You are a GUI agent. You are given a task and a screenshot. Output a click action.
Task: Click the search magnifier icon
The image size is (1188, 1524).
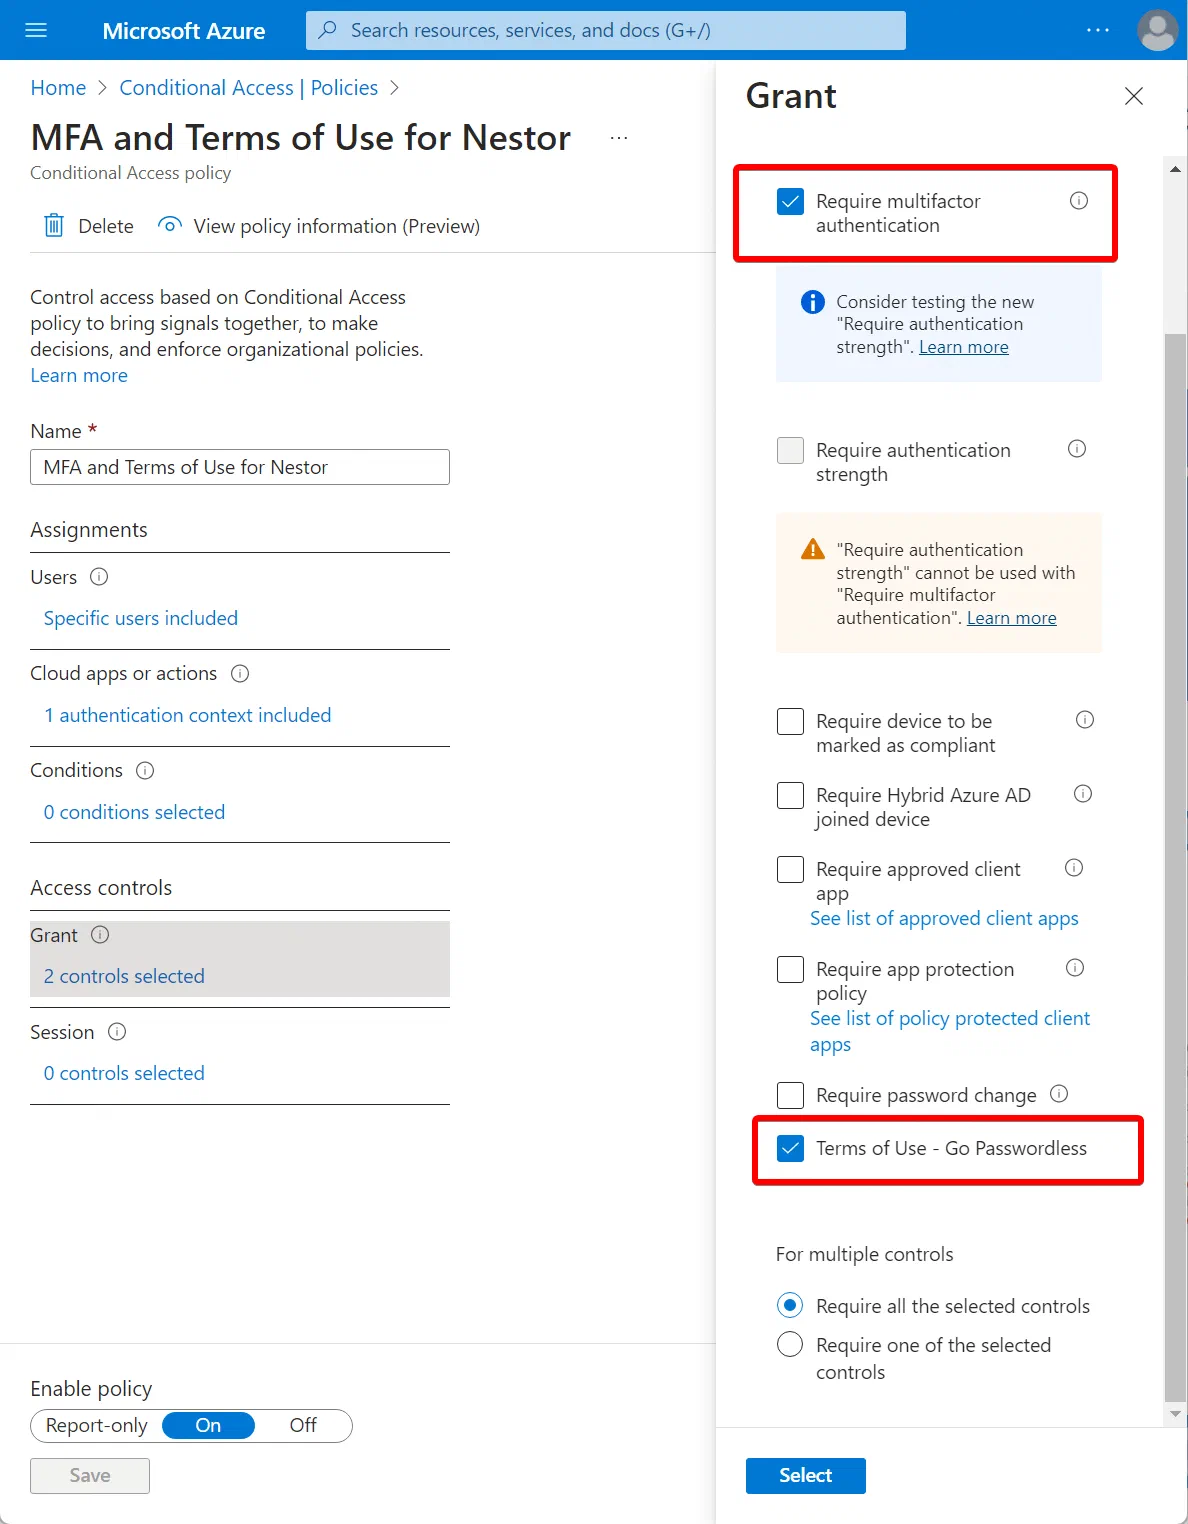[x=327, y=30]
